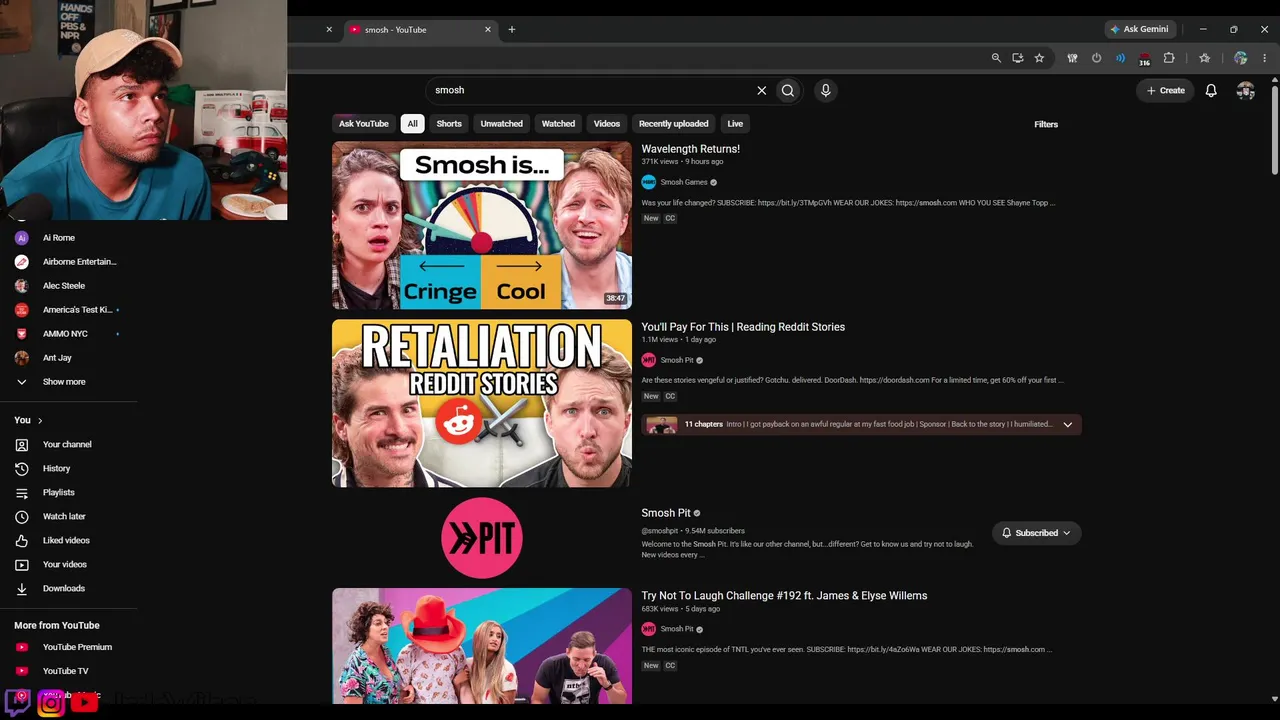Open a new browser tab with plus

pos(512,29)
